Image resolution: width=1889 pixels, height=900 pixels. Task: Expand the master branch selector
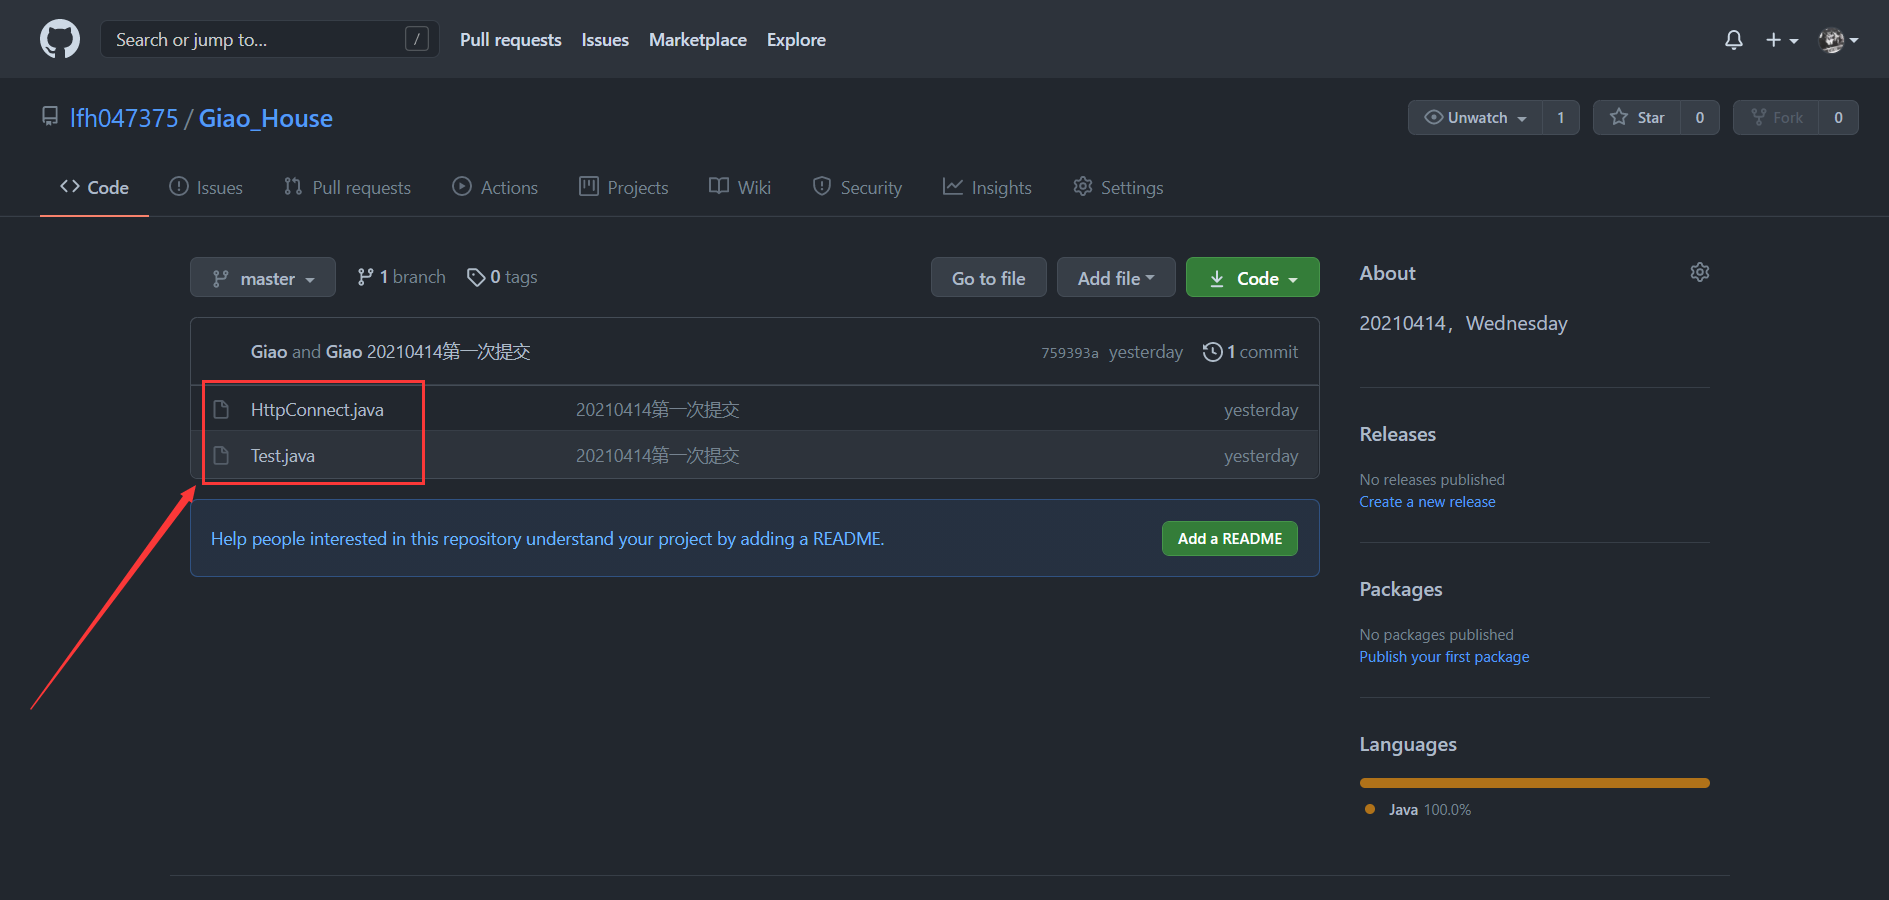click(x=263, y=278)
